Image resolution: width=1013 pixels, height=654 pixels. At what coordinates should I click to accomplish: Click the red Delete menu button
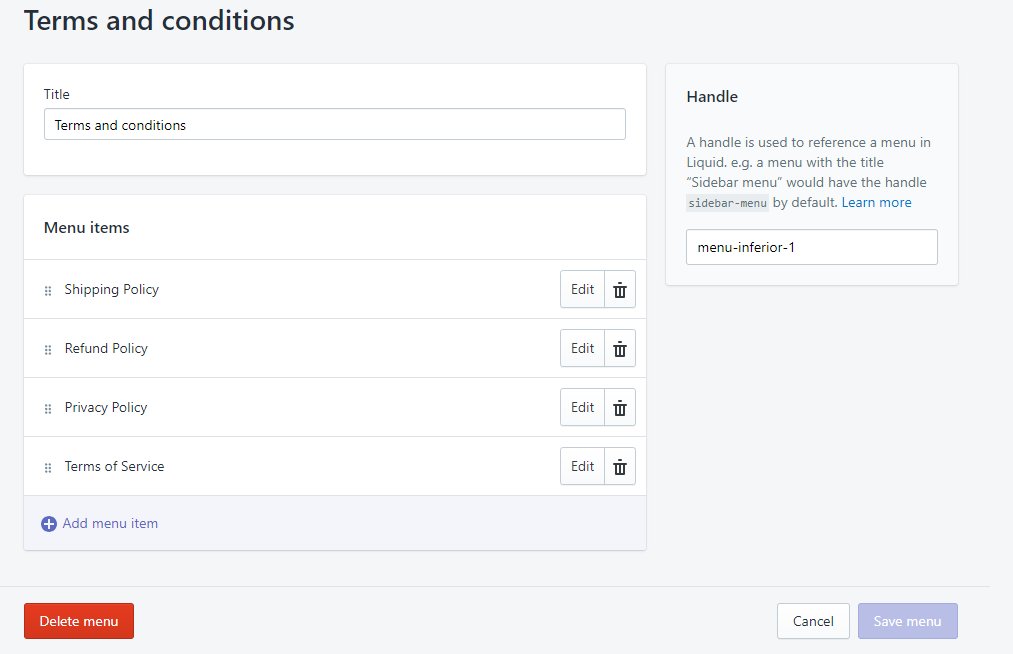tap(79, 621)
